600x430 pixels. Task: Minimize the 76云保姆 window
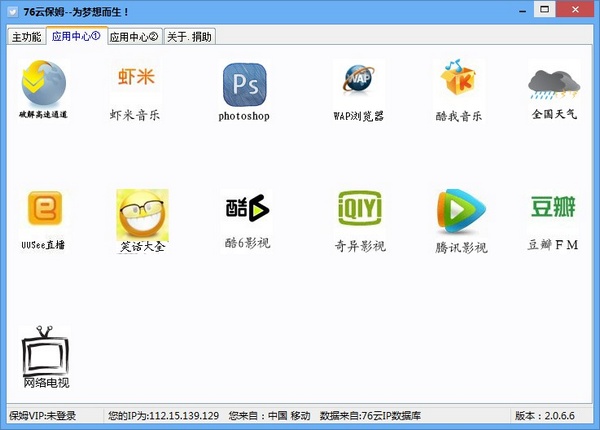pyautogui.click(x=523, y=10)
